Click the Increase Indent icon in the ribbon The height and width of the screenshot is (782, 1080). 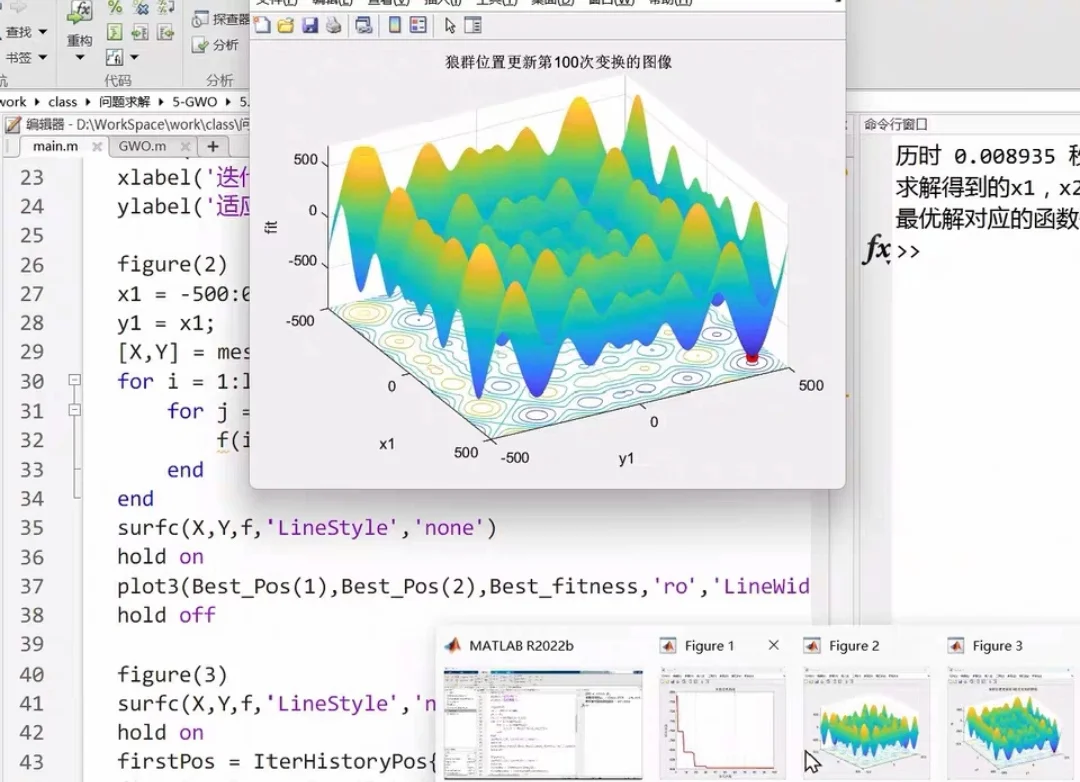click(141, 32)
